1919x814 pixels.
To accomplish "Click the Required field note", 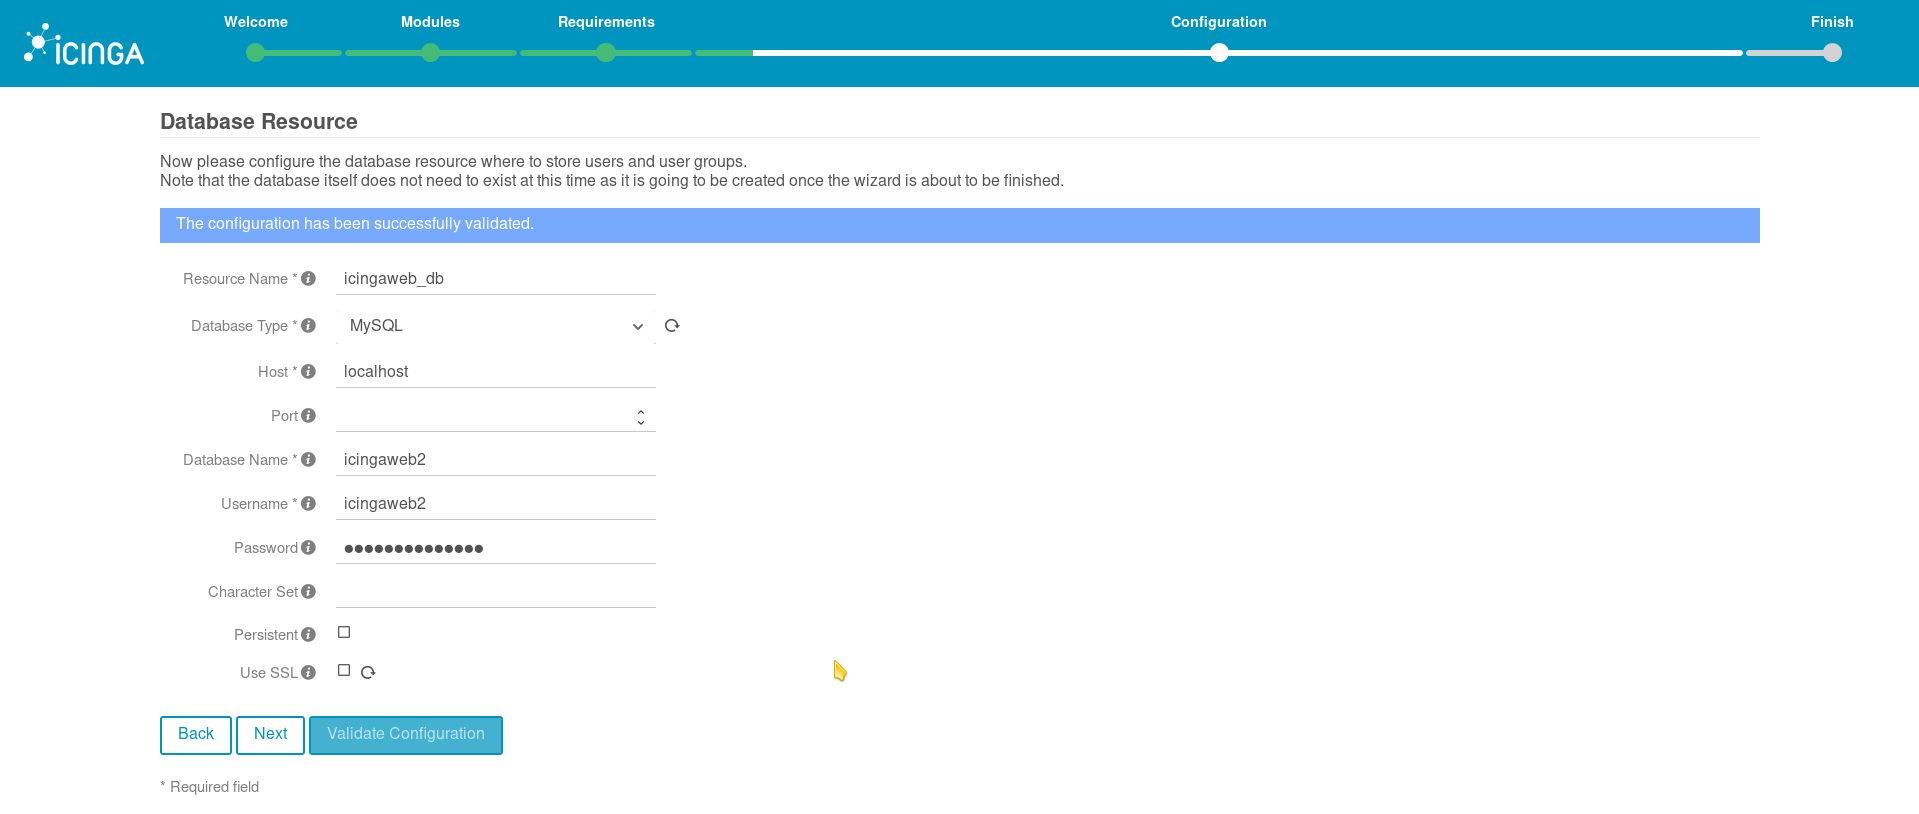I will [x=210, y=787].
